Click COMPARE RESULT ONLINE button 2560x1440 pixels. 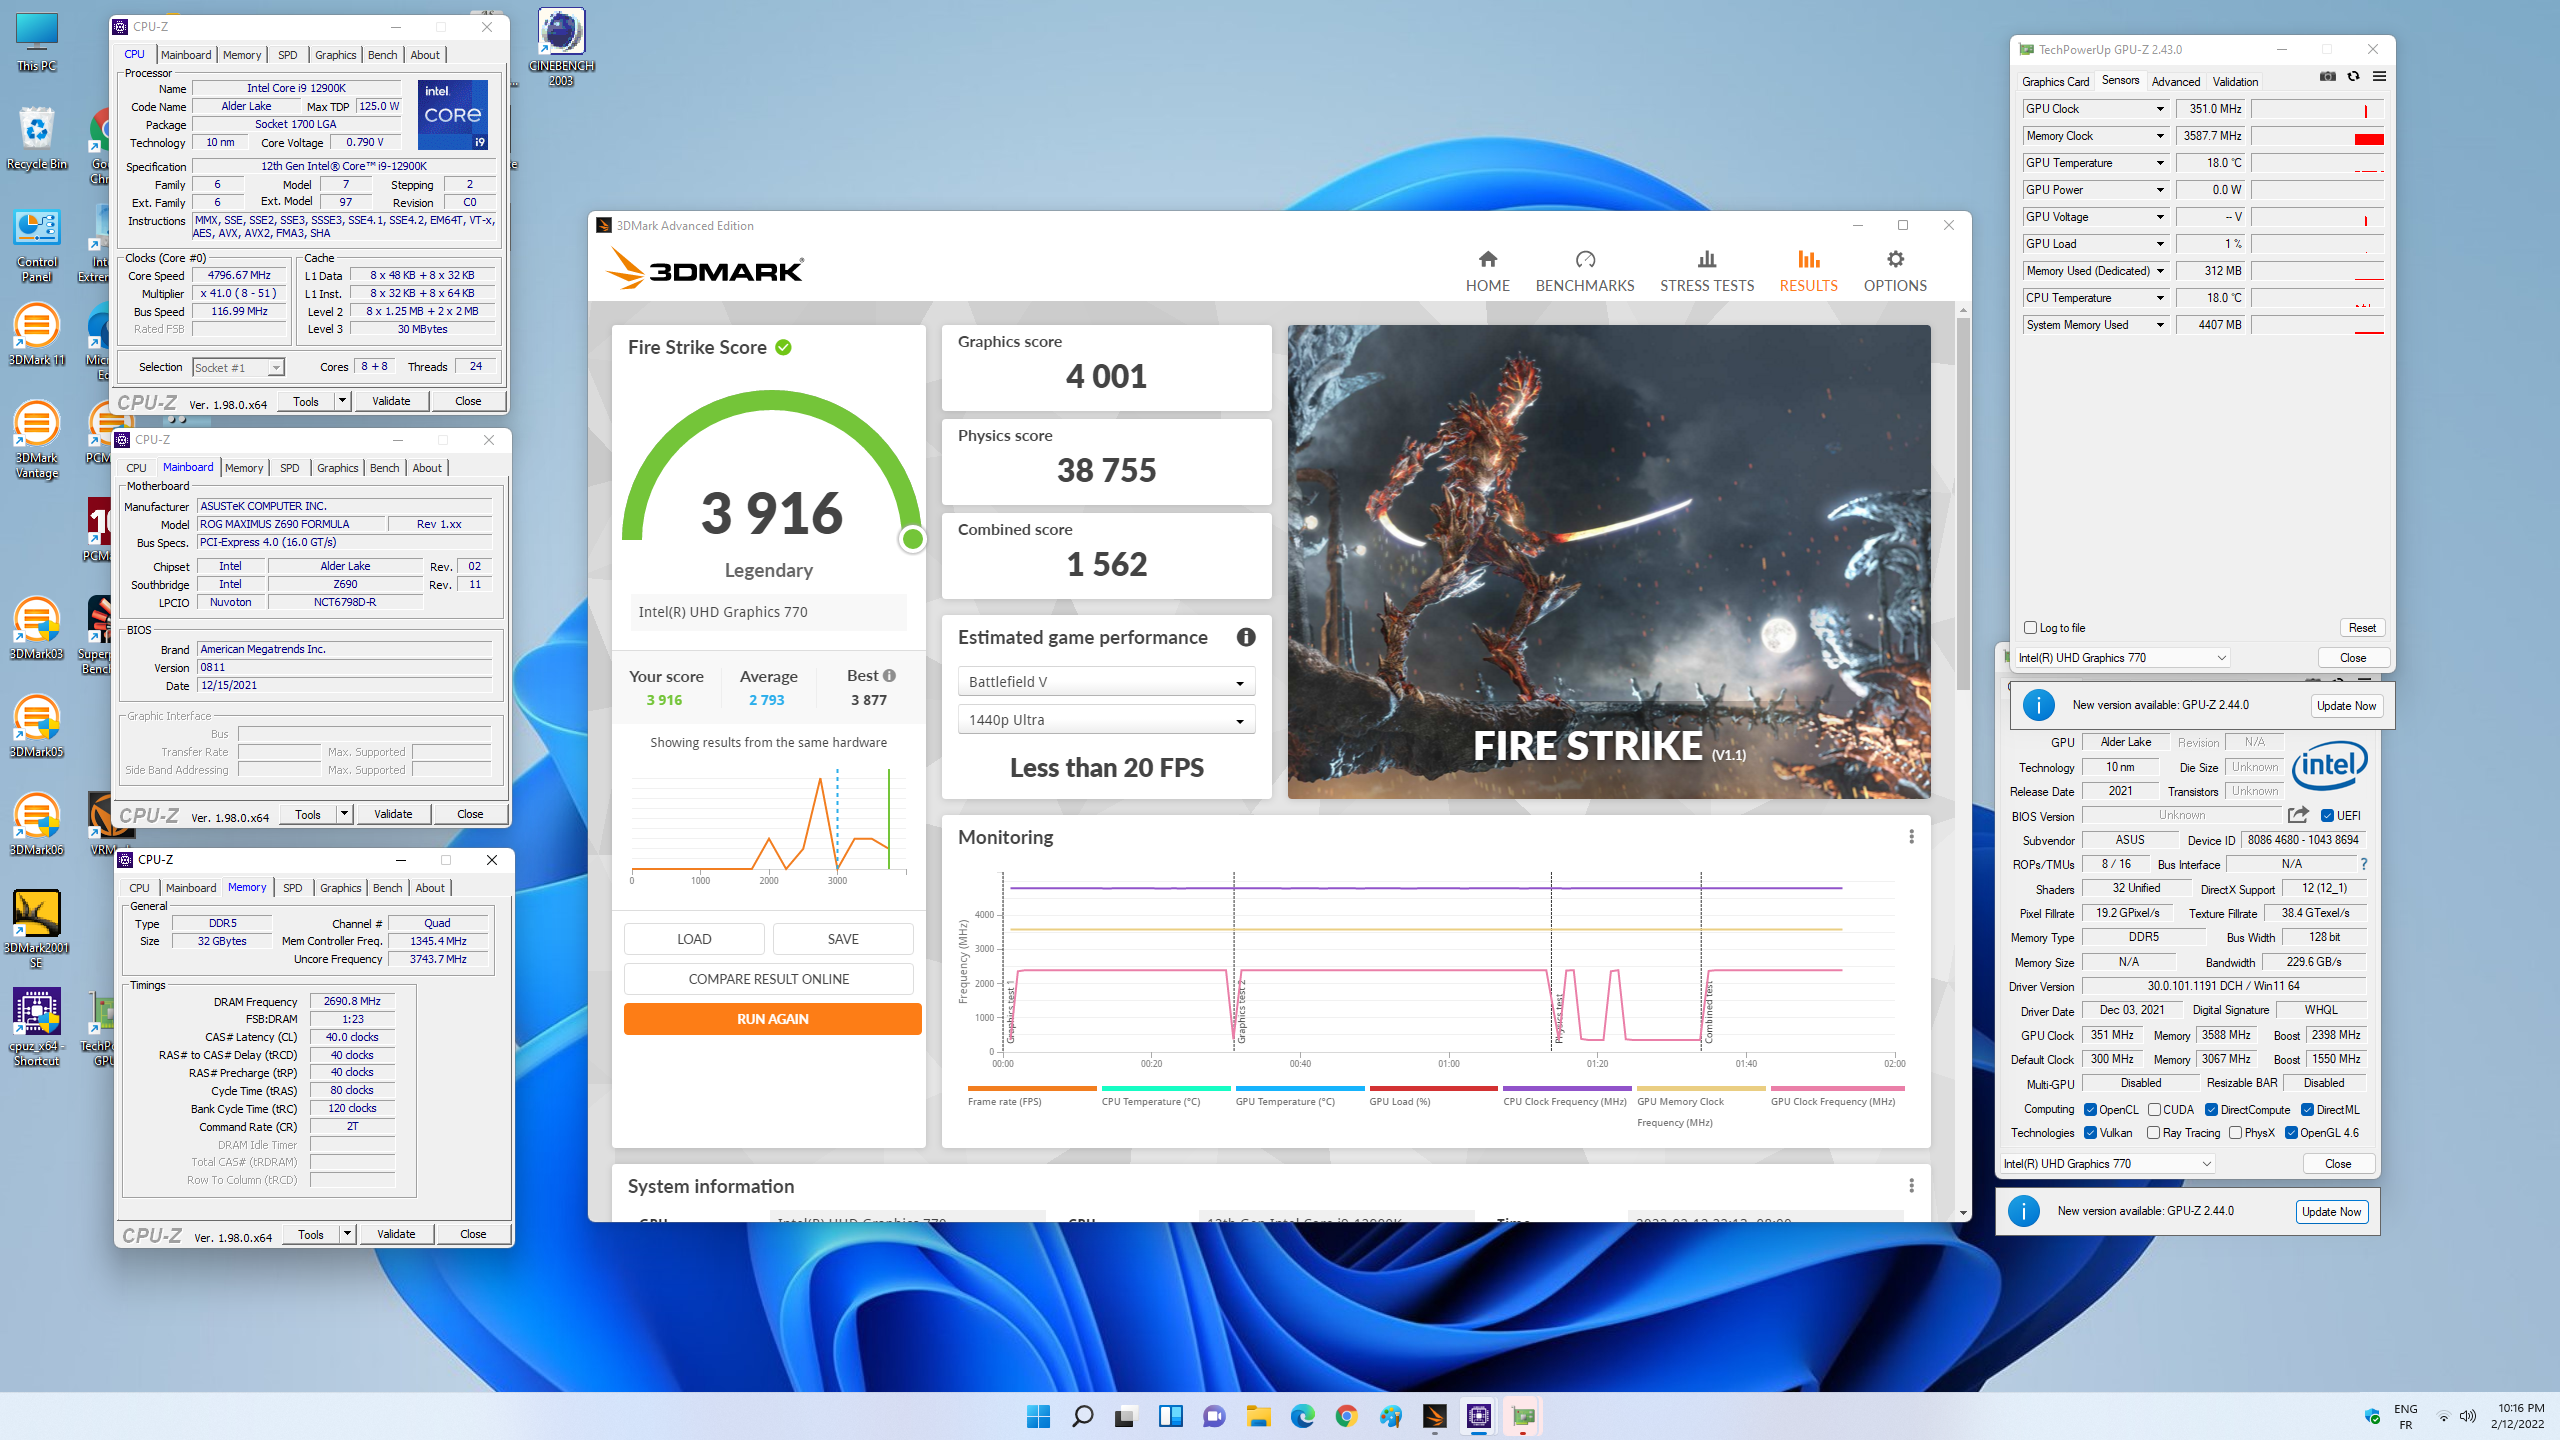(768, 979)
